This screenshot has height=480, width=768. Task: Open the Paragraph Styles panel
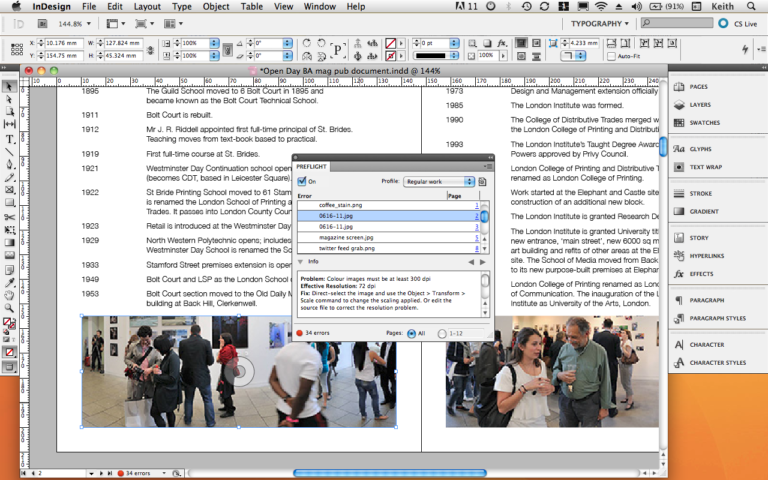click(715, 318)
